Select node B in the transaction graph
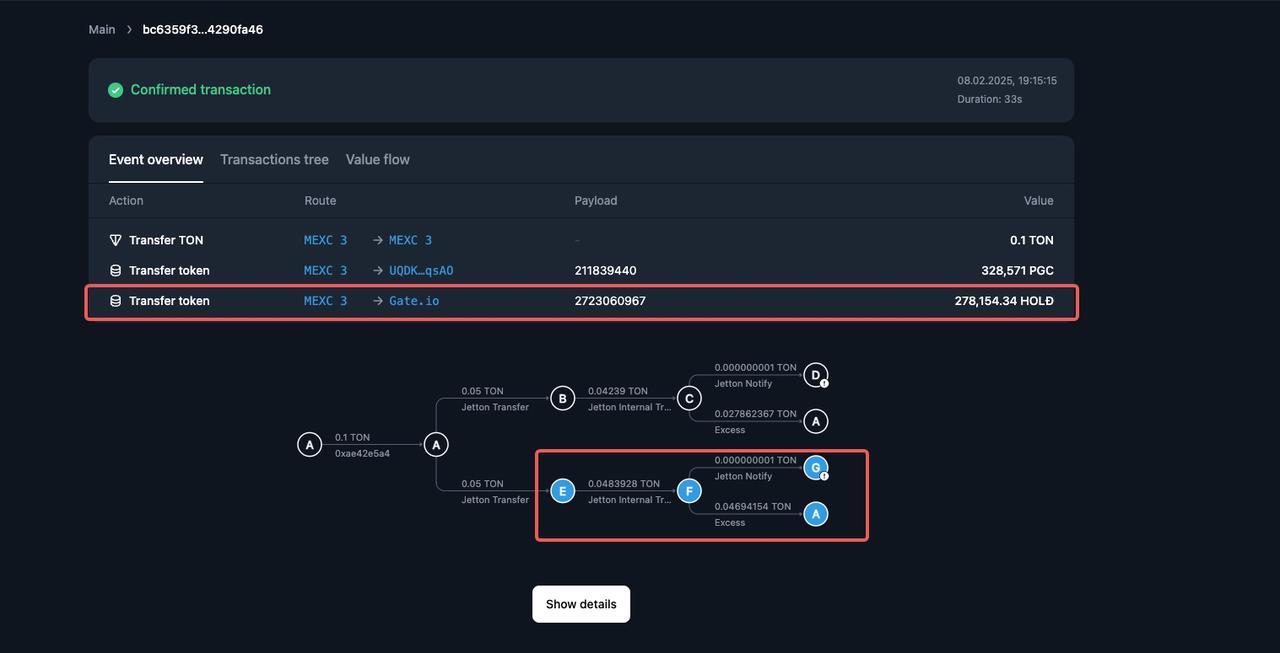Screen dimensions: 1280x653 562,398
